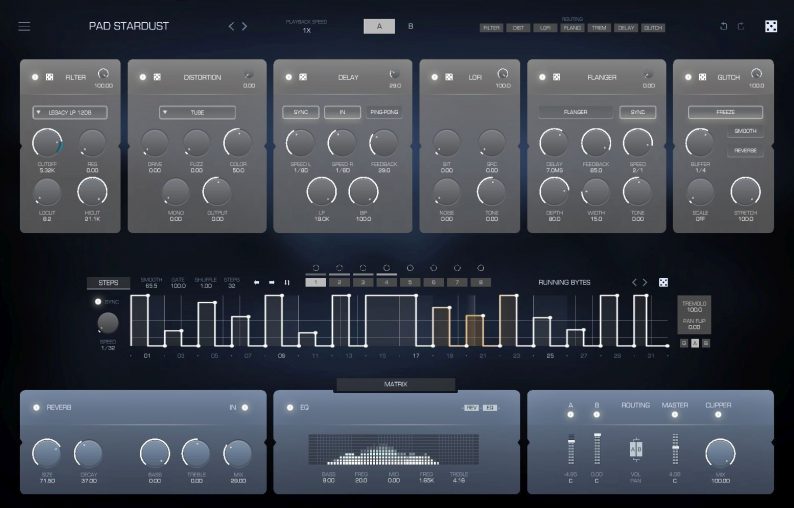Select the right mode icon under Pan Flip
Image resolution: width=794 pixels, height=508 pixels.
tap(706, 343)
